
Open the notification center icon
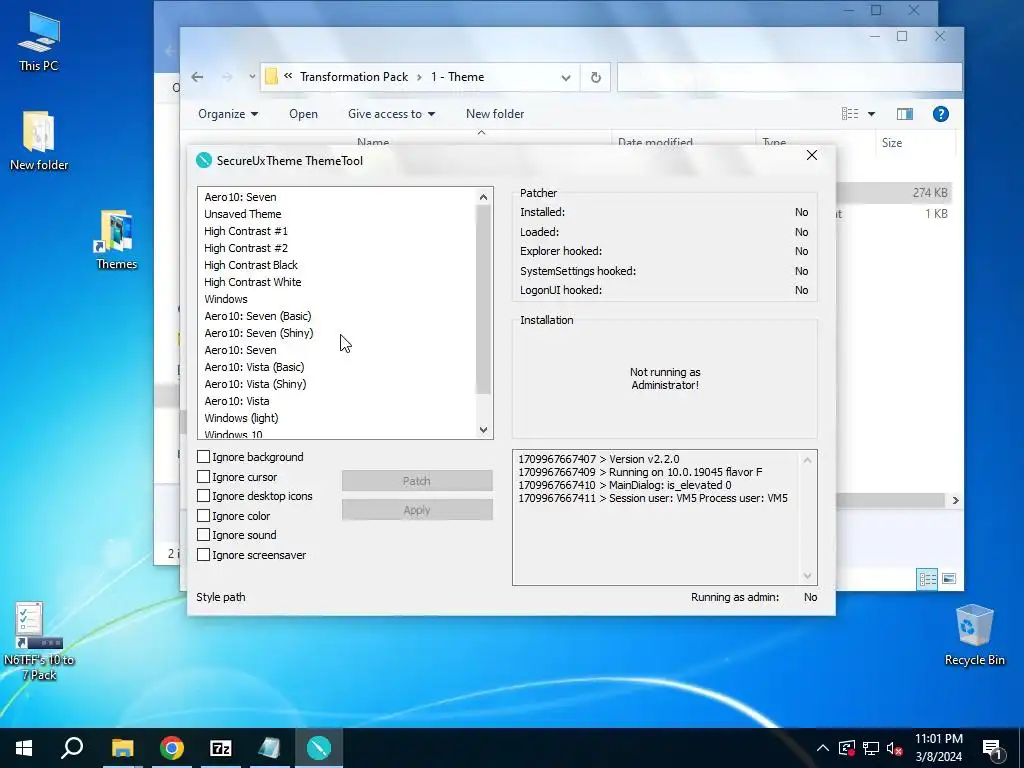pyautogui.click(x=993, y=749)
